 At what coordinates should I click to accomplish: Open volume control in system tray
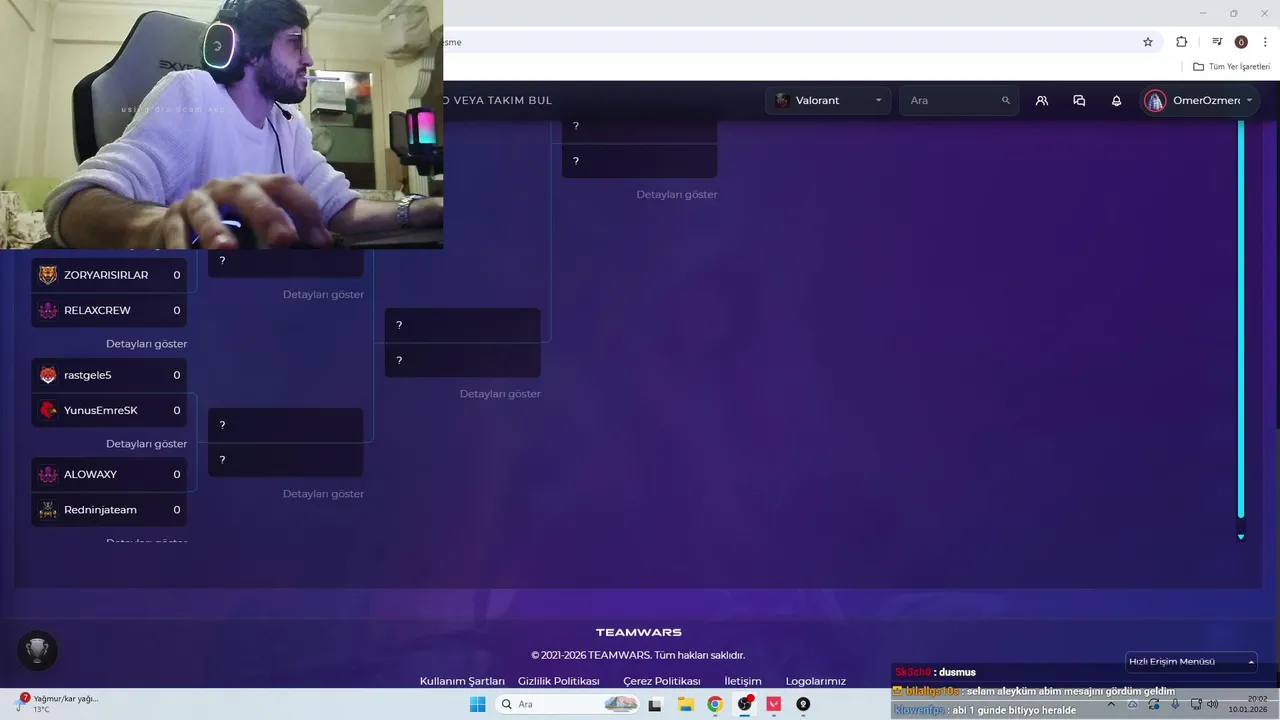(x=1213, y=704)
